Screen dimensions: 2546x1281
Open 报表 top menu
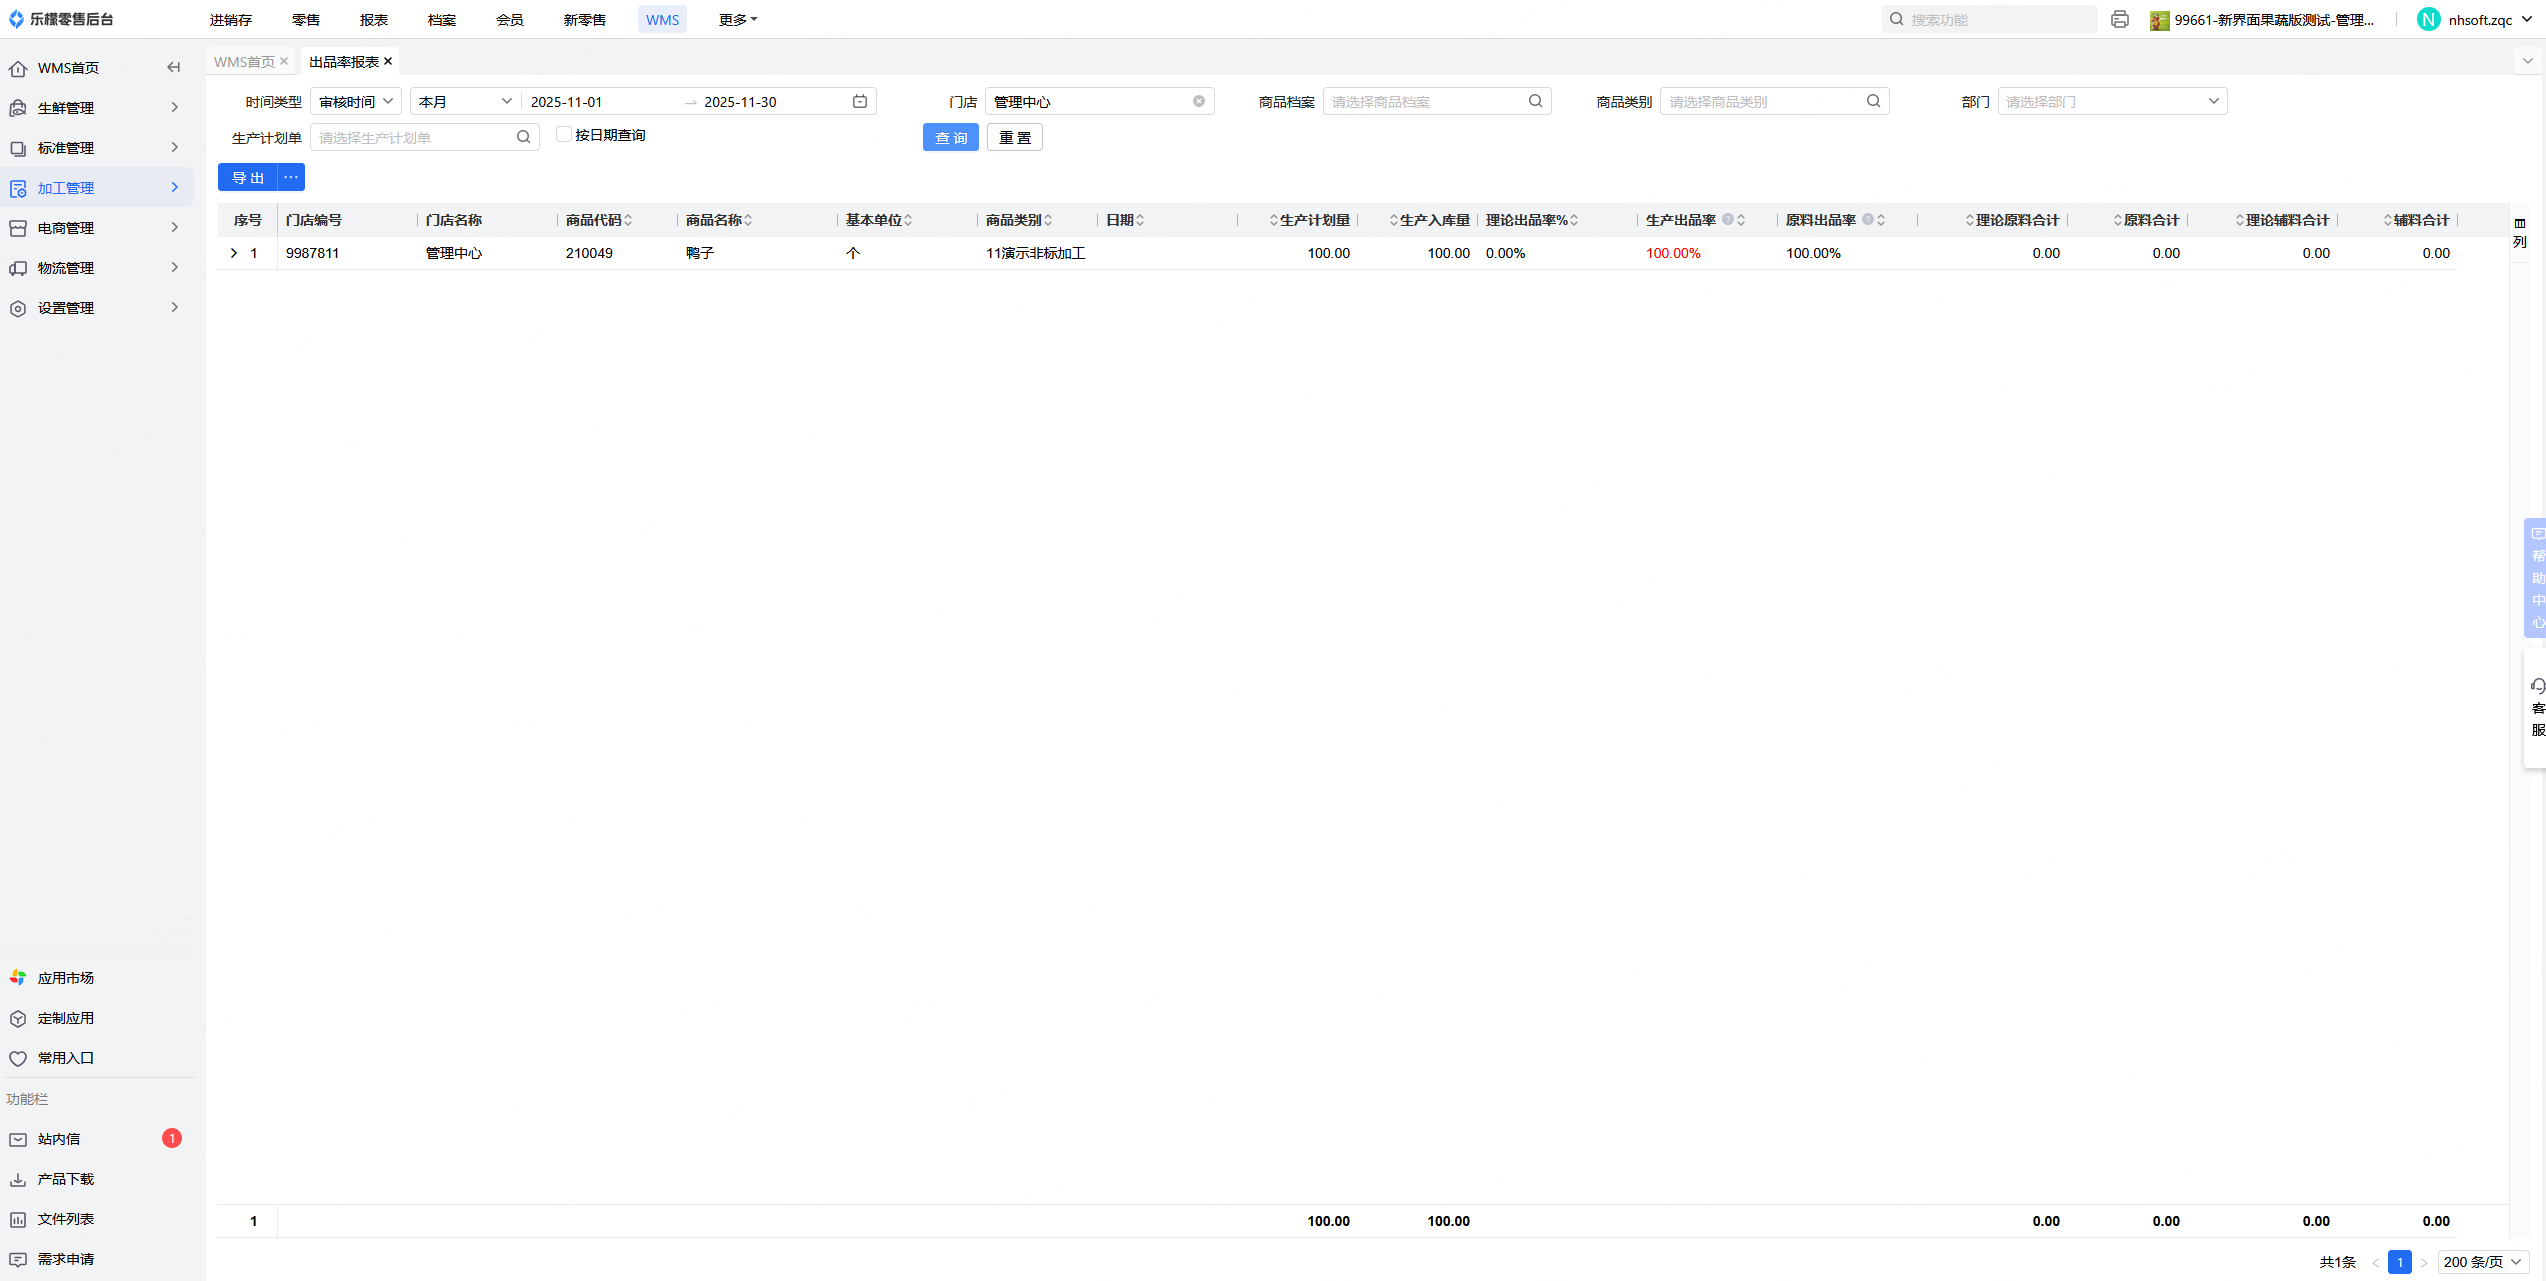click(373, 20)
